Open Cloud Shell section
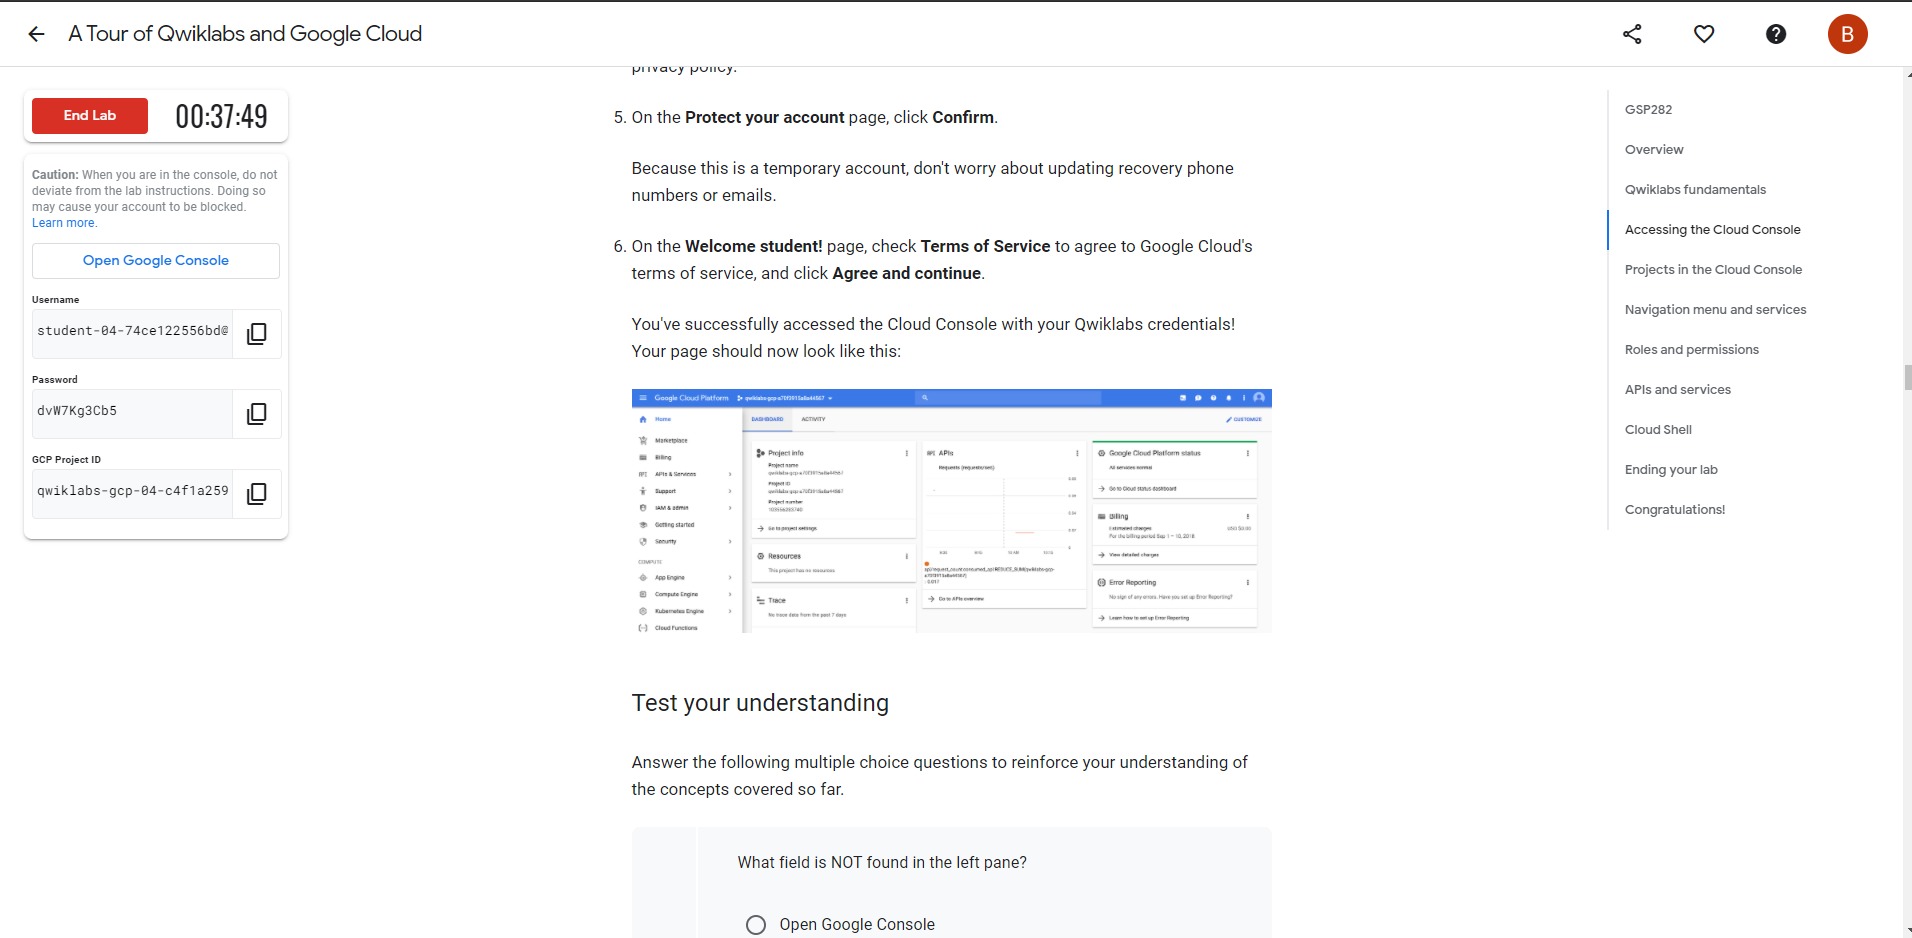 1658,430
